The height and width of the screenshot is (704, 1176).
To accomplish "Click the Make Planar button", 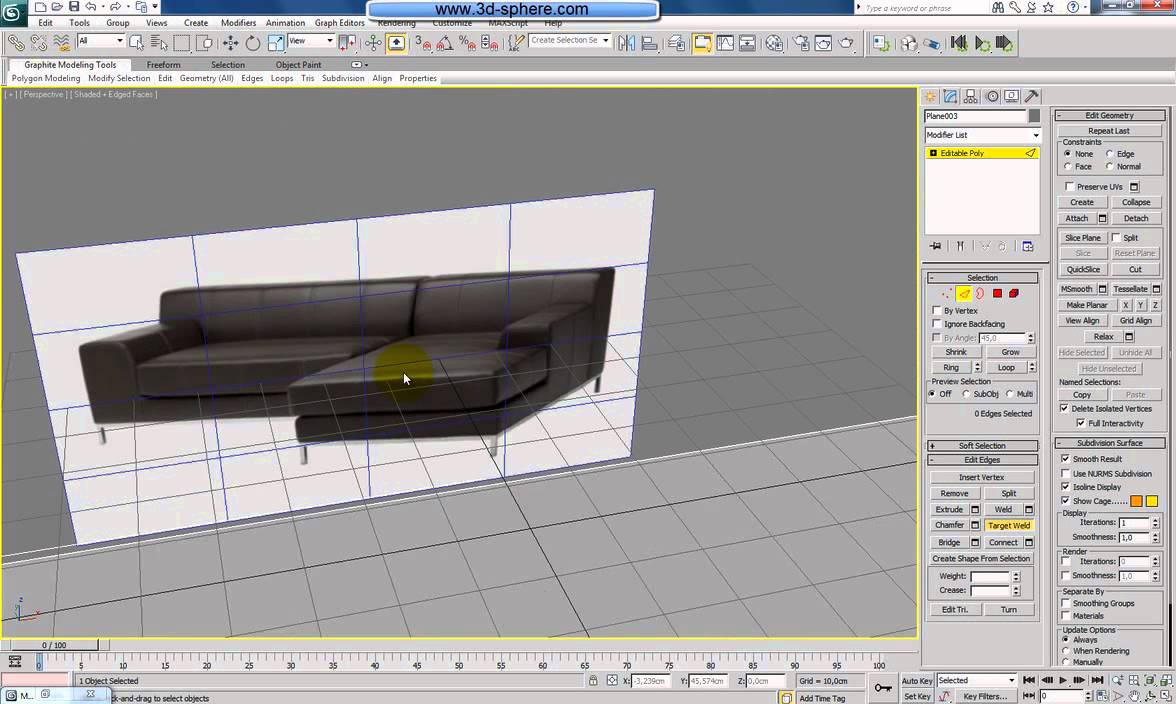I will (x=1087, y=305).
